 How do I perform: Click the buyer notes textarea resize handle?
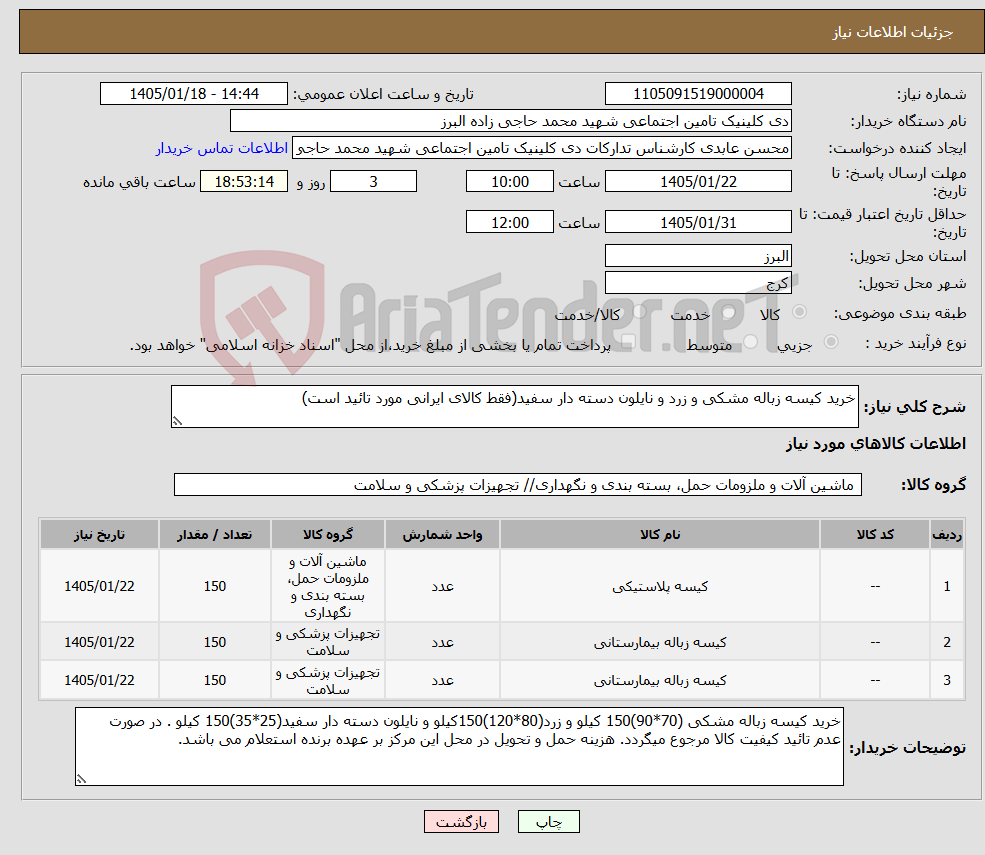[81, 779]
